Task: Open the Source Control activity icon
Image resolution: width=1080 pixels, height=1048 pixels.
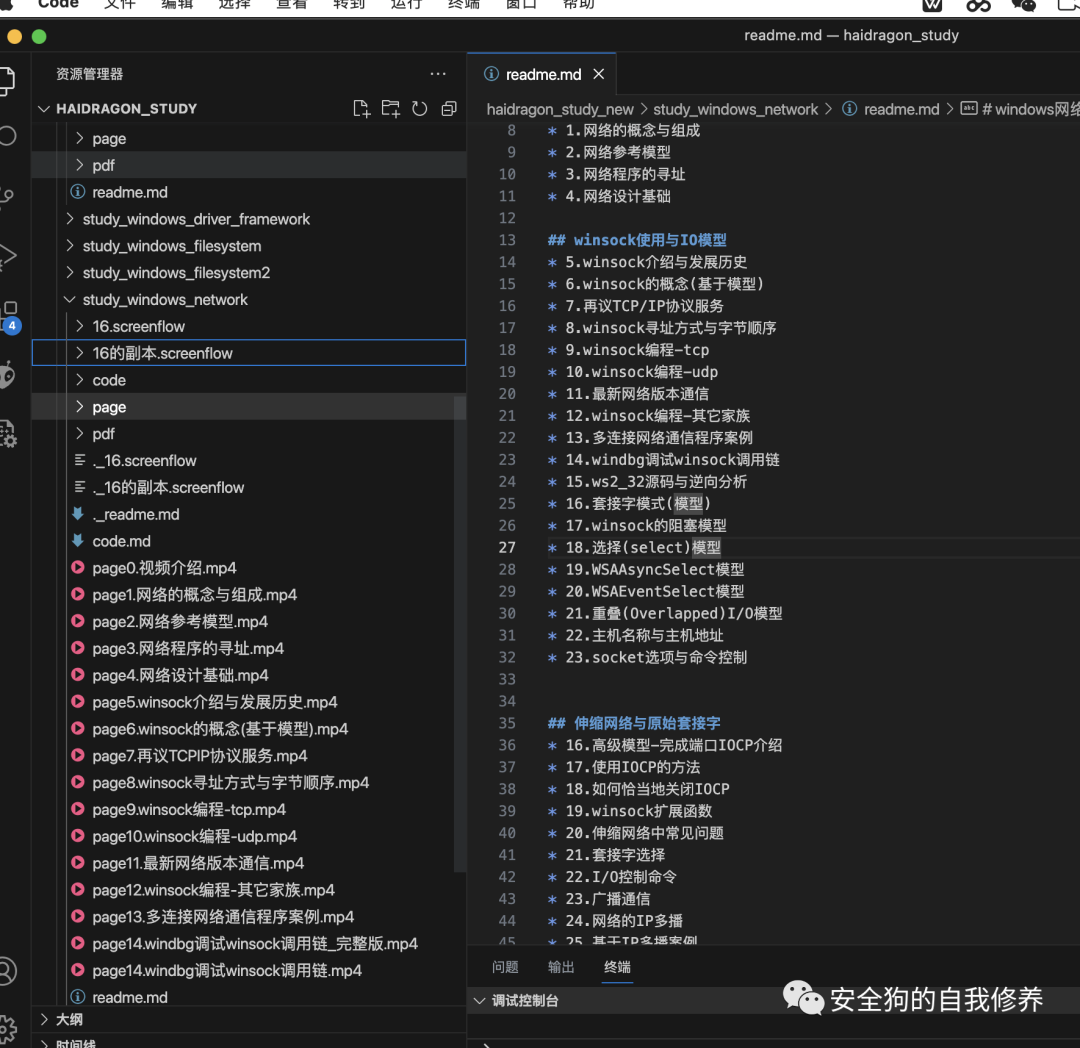Action: [x=8, y=197]
